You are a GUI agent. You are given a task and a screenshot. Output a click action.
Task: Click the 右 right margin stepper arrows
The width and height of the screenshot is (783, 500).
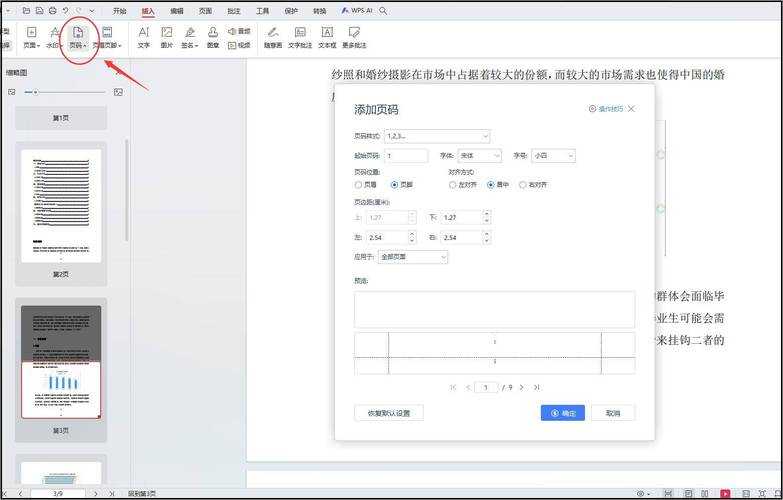click(487, 237)
